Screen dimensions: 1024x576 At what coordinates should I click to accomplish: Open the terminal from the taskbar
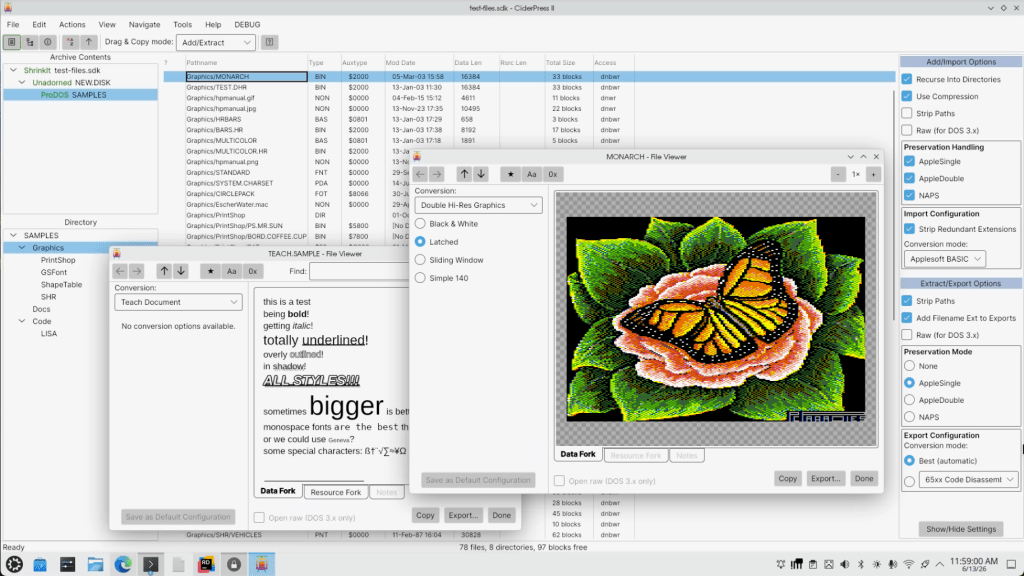tap(151, 564)
